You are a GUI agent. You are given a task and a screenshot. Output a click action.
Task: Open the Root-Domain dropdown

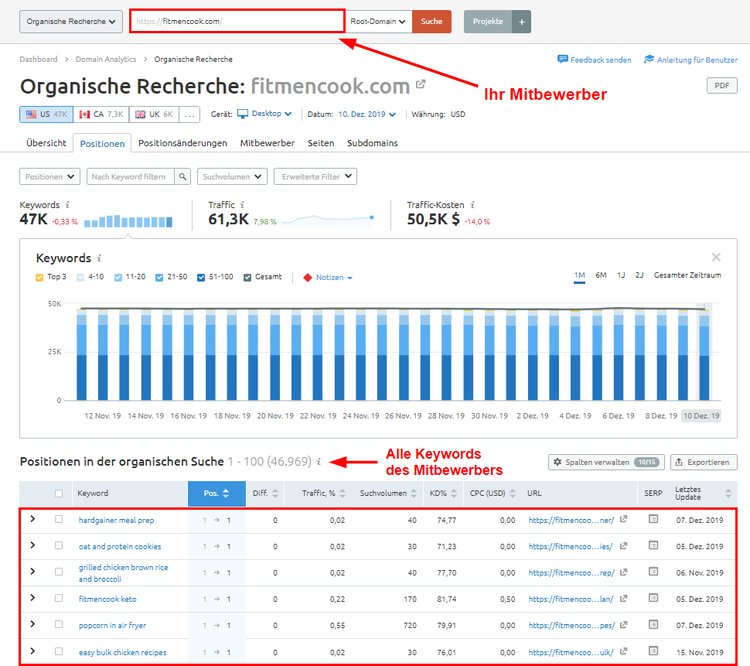click(378, 22)
